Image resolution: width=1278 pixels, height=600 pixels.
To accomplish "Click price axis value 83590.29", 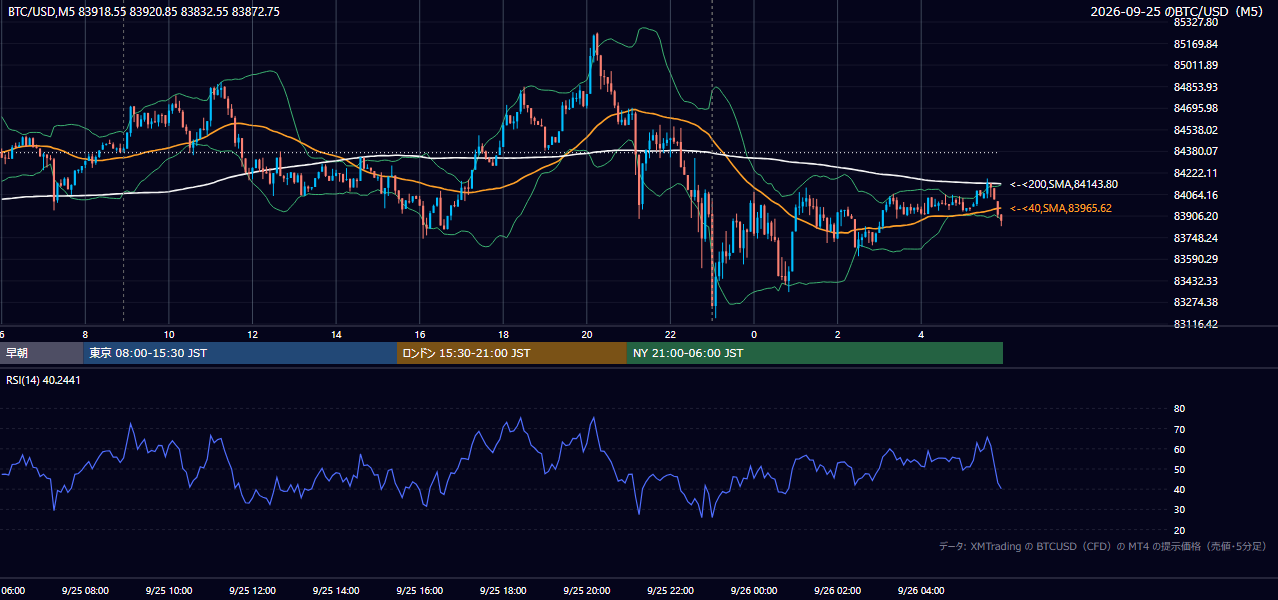I will [x=1196, y=259].
